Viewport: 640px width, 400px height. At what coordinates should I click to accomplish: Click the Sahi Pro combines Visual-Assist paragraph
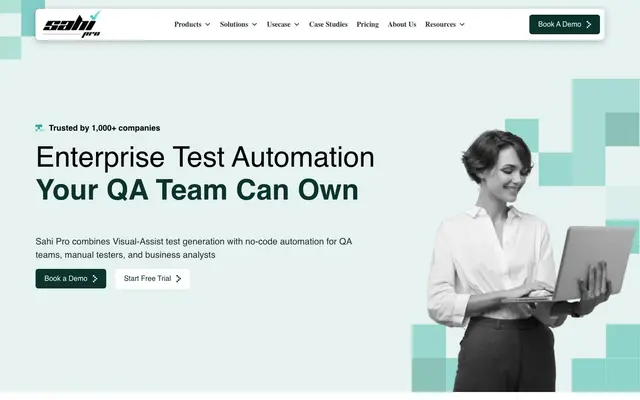[194, 248]
